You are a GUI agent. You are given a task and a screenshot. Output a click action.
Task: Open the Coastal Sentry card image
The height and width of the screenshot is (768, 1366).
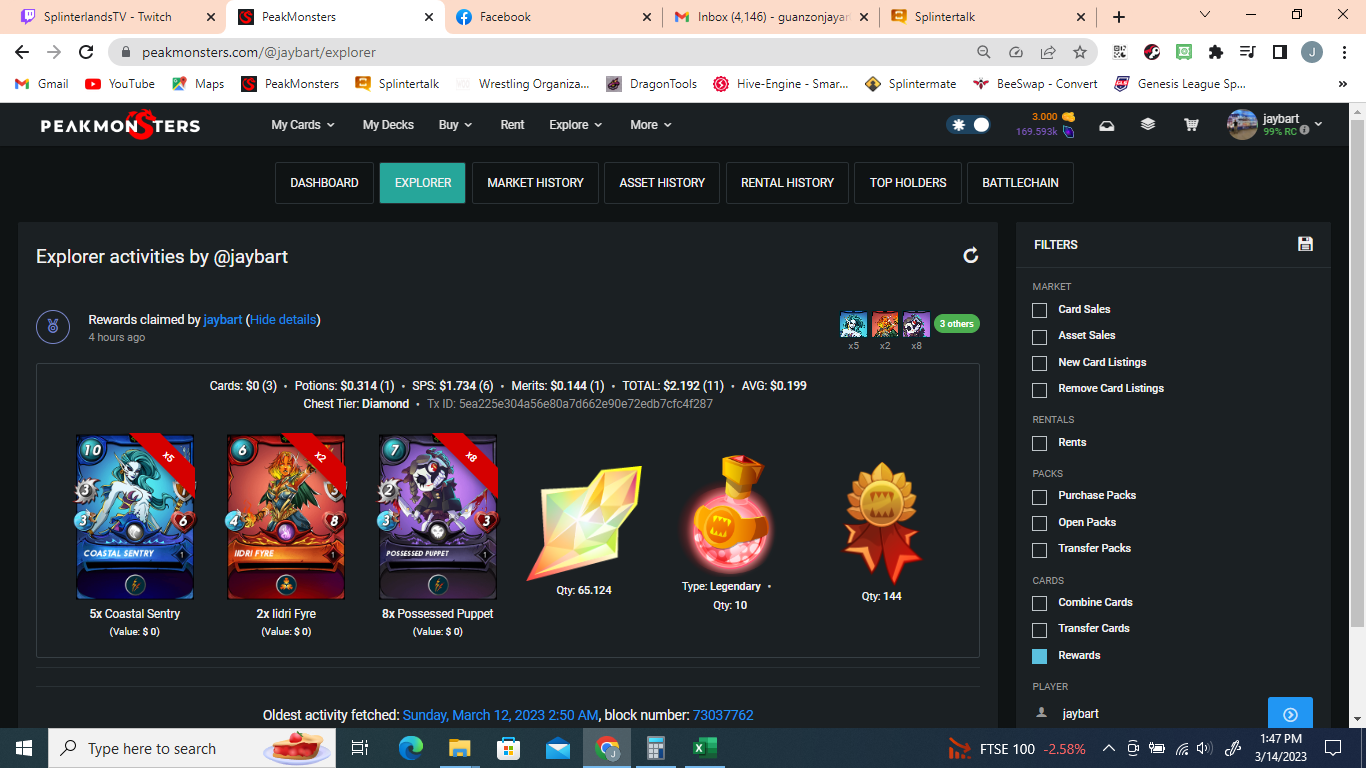(x=135, y=517)
